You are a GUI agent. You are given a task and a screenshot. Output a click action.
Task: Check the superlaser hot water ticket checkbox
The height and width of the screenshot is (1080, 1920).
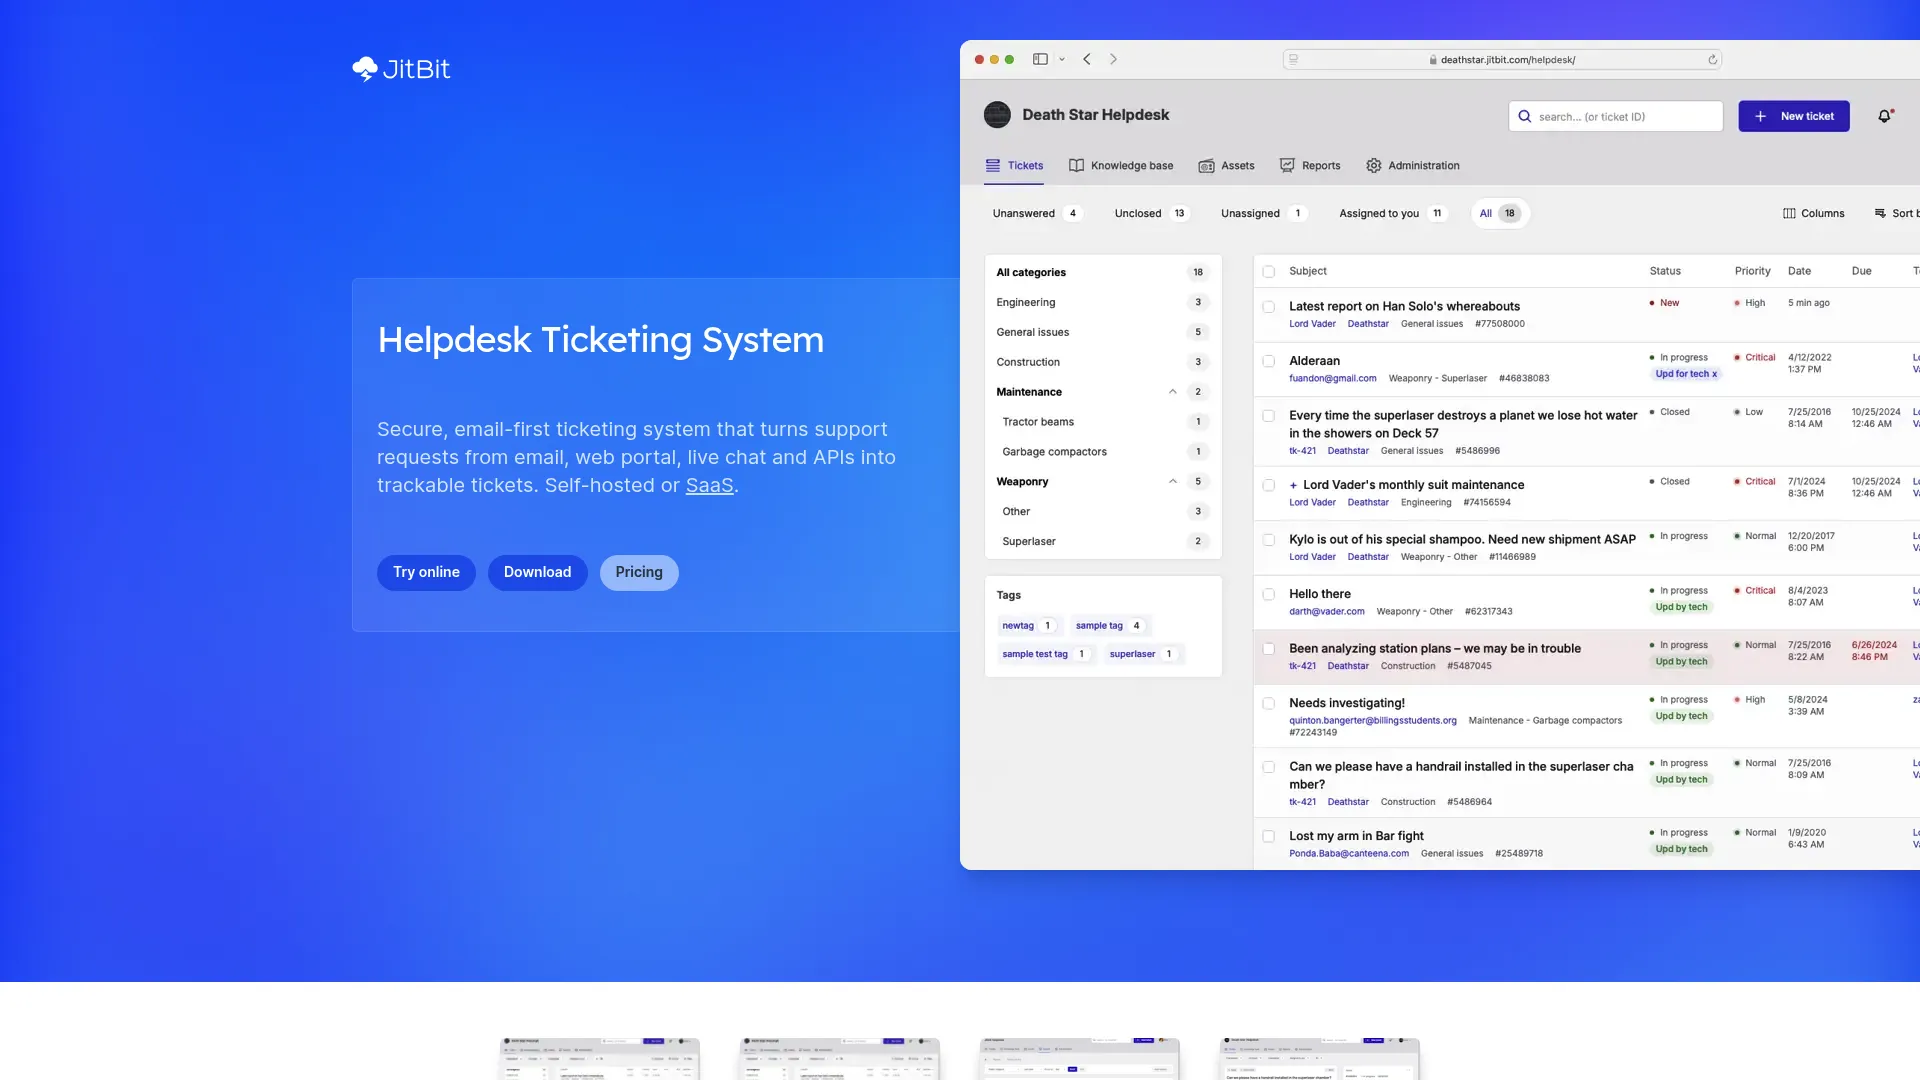pyautogui.click(x=1269, y=416)
